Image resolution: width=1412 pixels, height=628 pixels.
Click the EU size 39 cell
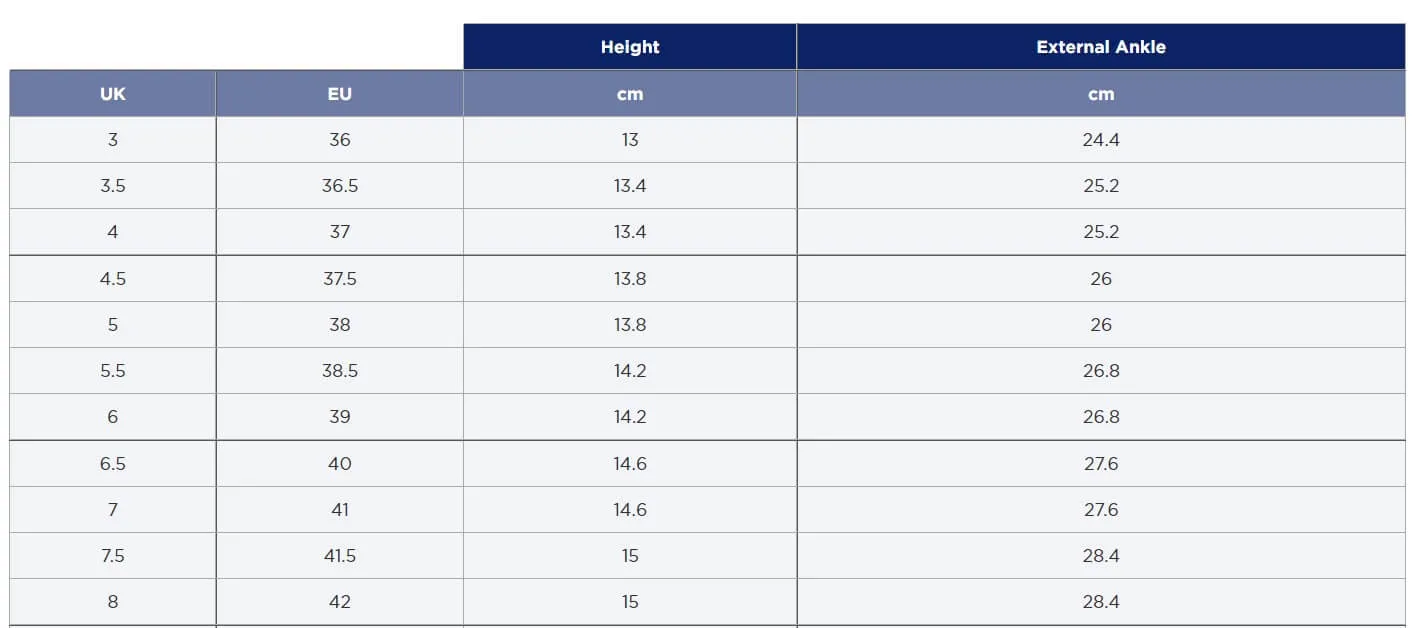tap(340, 417)
